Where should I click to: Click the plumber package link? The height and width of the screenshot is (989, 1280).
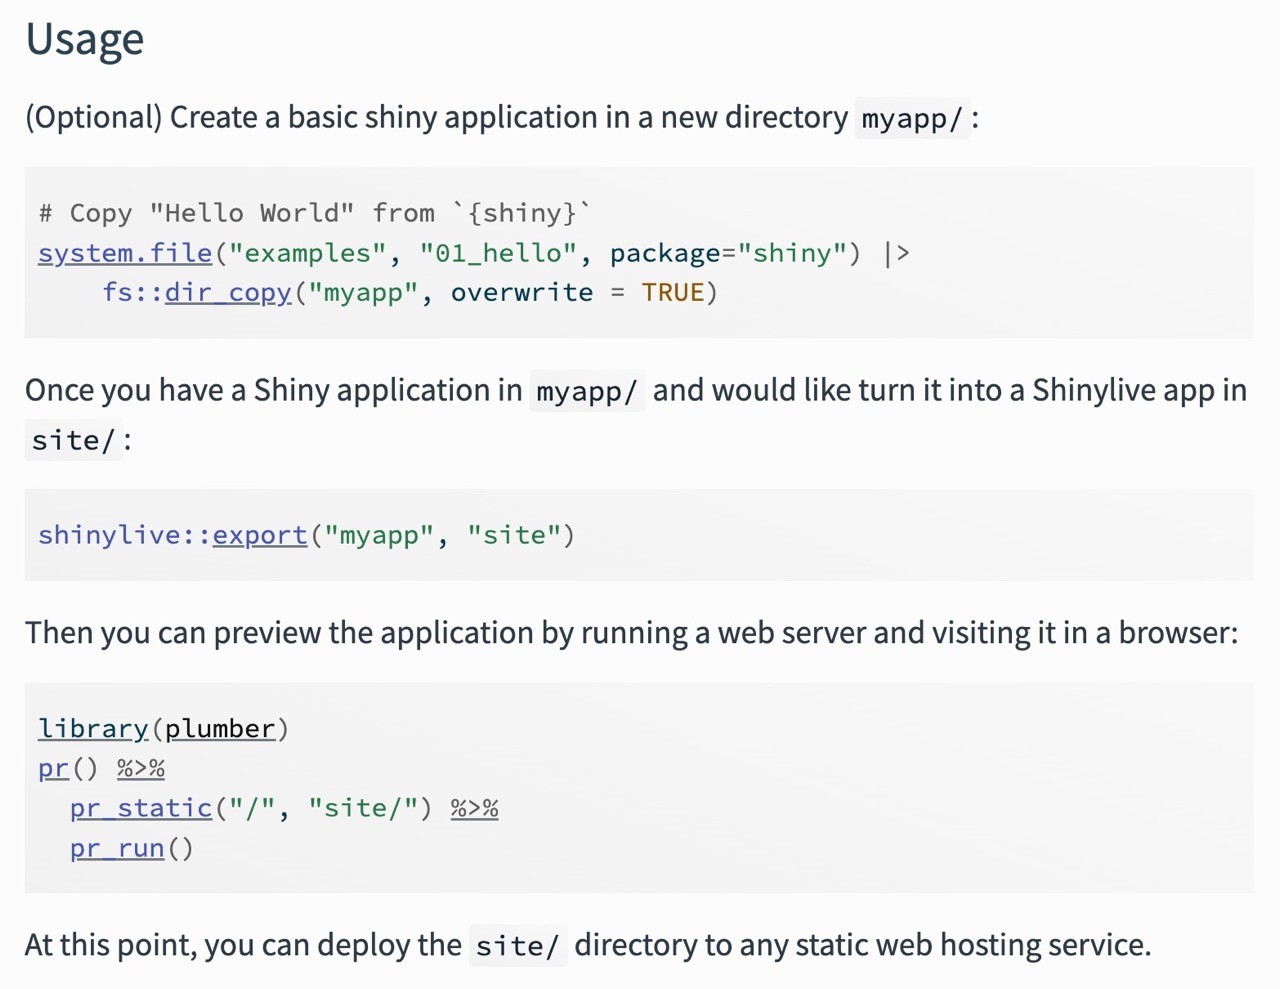point(219,729)
